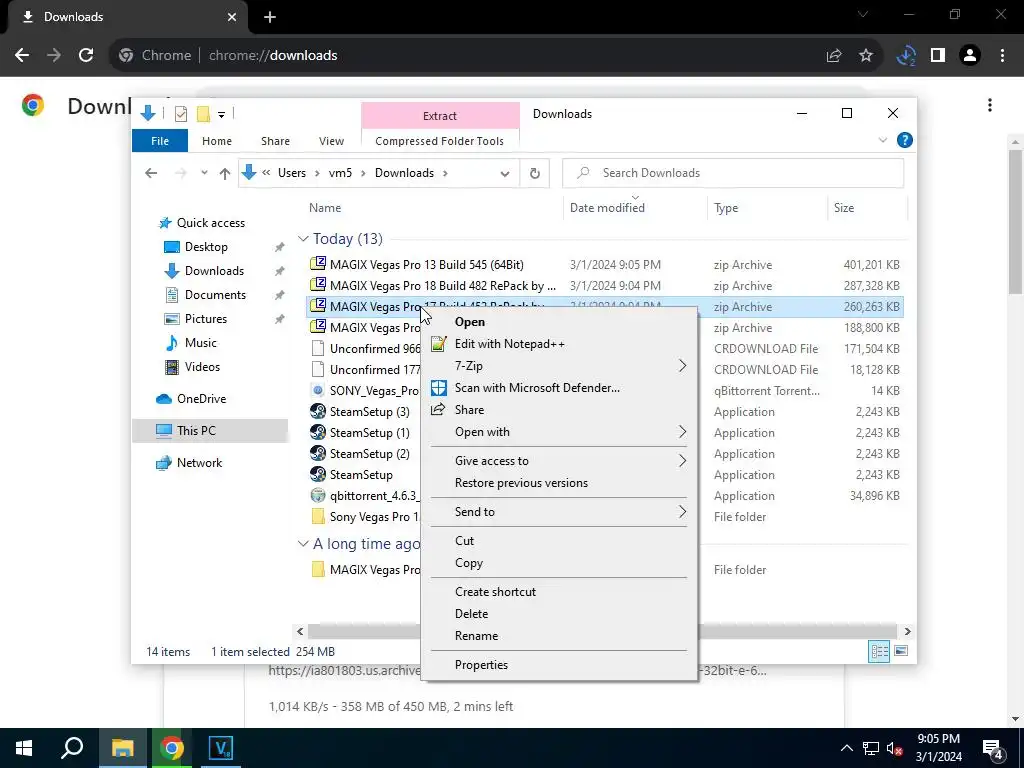
Task: Choose Edit with Notepad++
Action: (560, 344)
